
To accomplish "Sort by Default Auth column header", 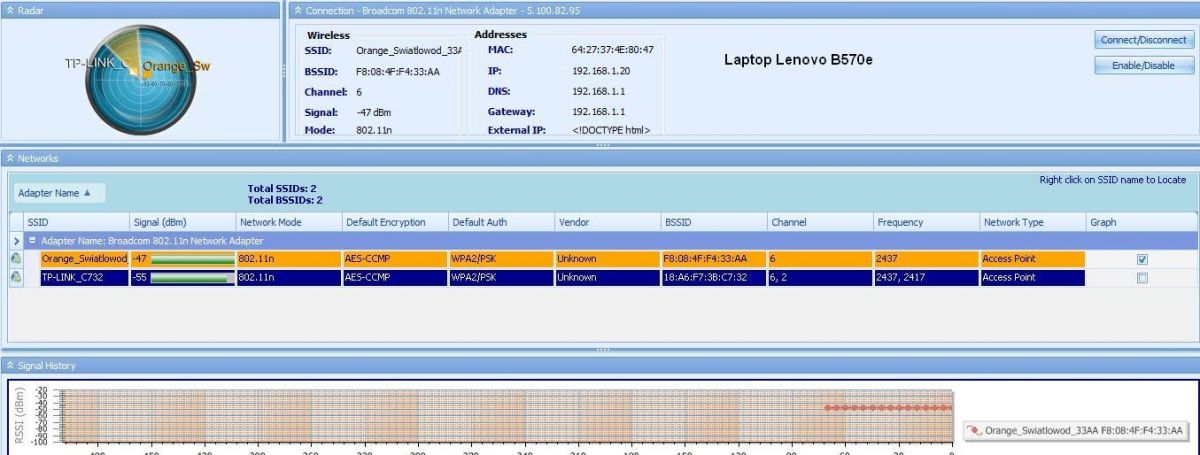I will tap(501, 222).
